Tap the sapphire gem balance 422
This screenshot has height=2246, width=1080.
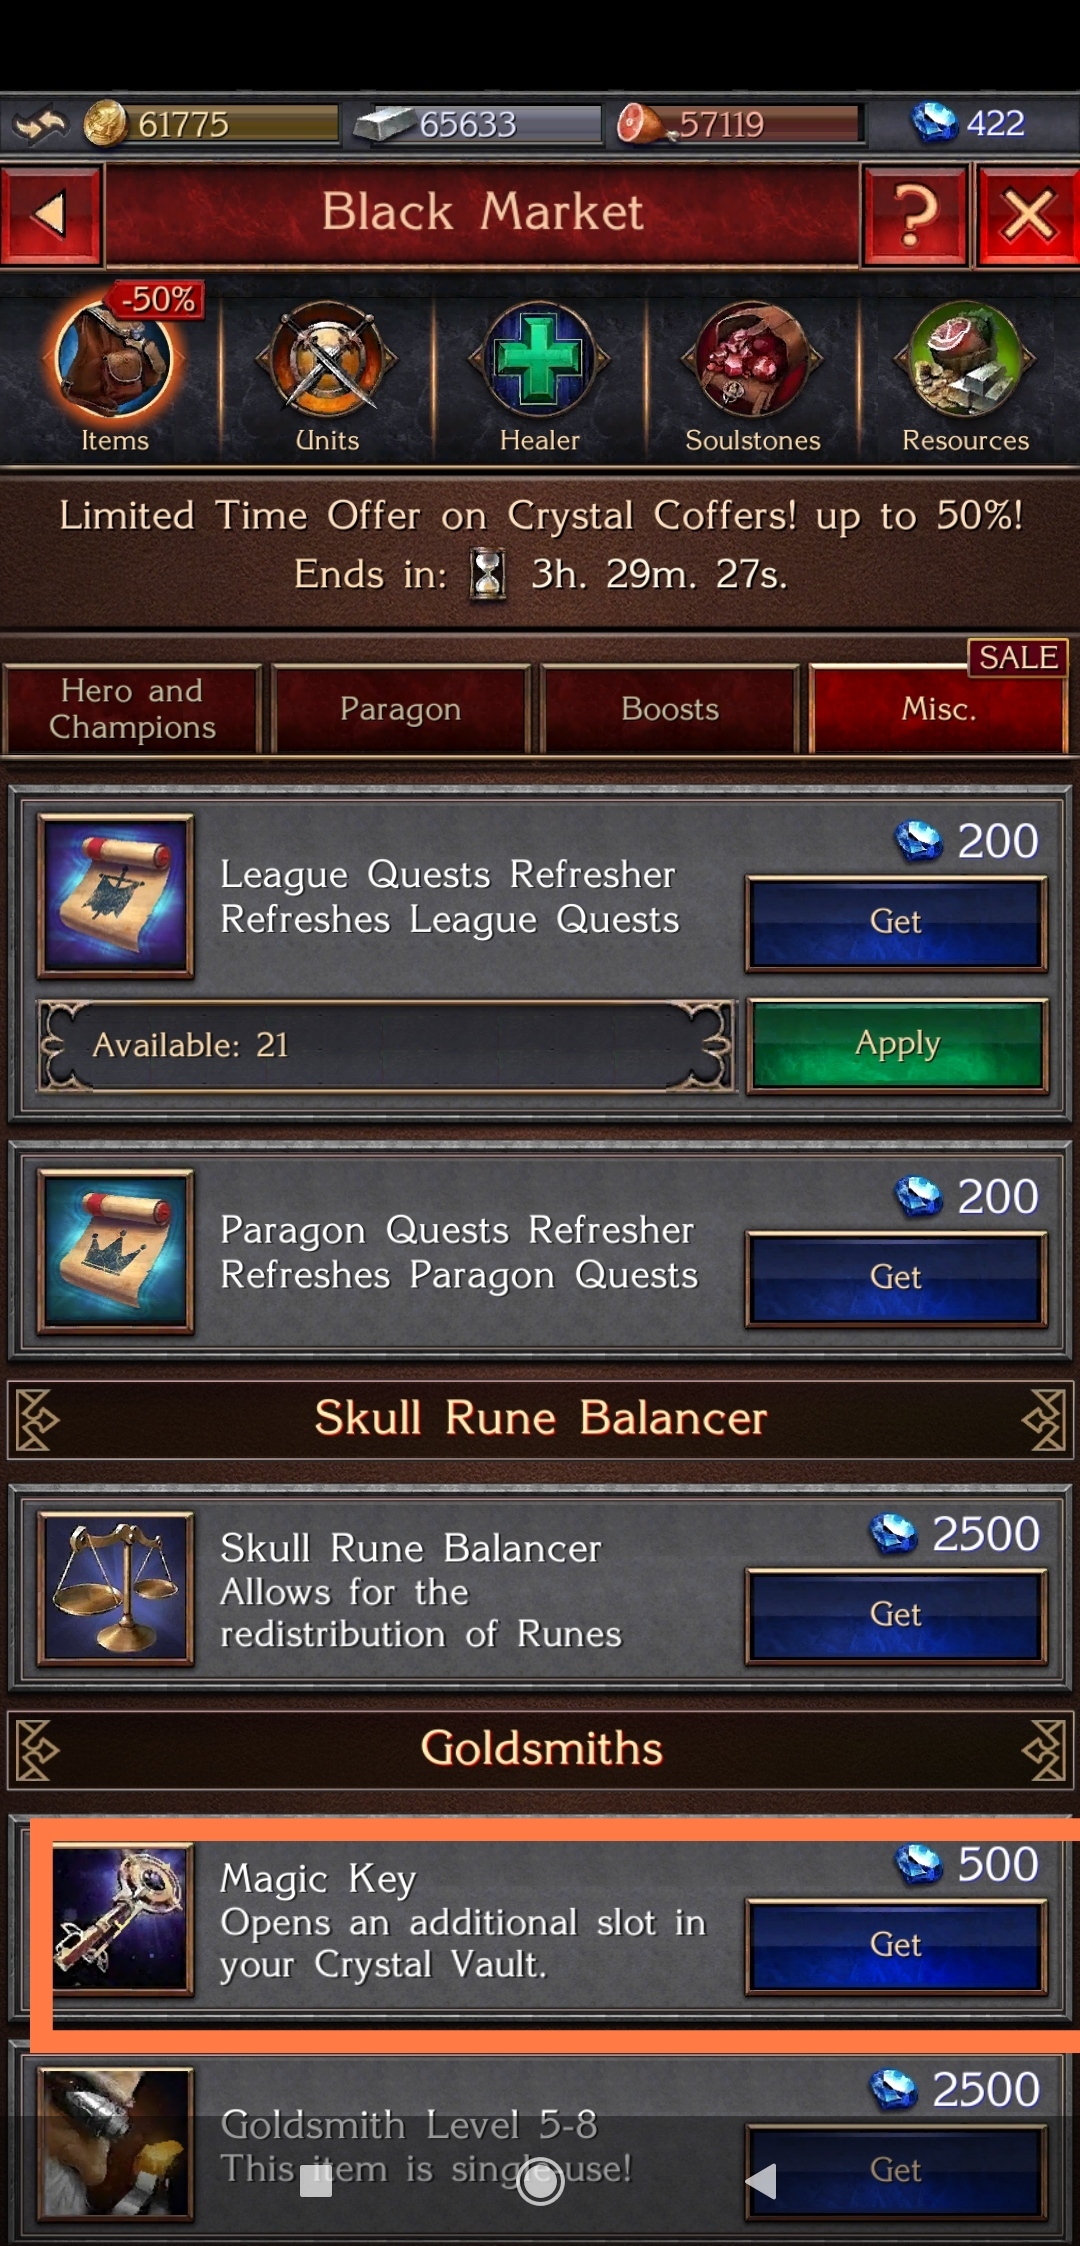tap(968, 124)
